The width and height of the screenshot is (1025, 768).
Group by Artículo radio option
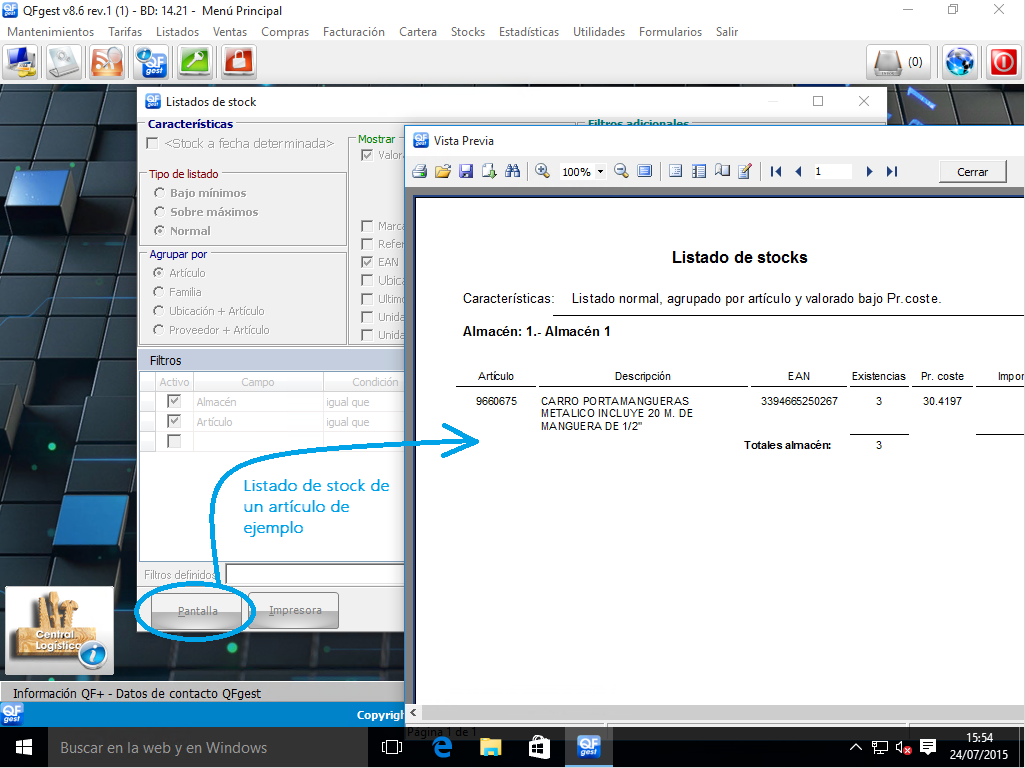(x=158, y=273)
